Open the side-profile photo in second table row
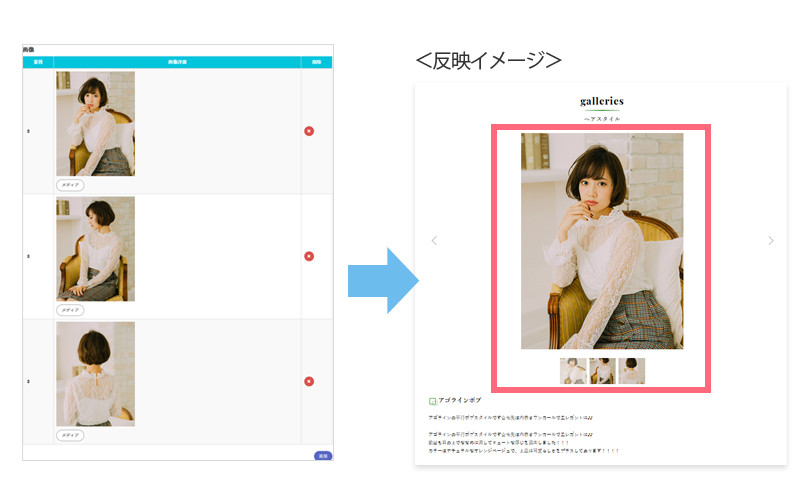800x500 pixels. [95, 248]
